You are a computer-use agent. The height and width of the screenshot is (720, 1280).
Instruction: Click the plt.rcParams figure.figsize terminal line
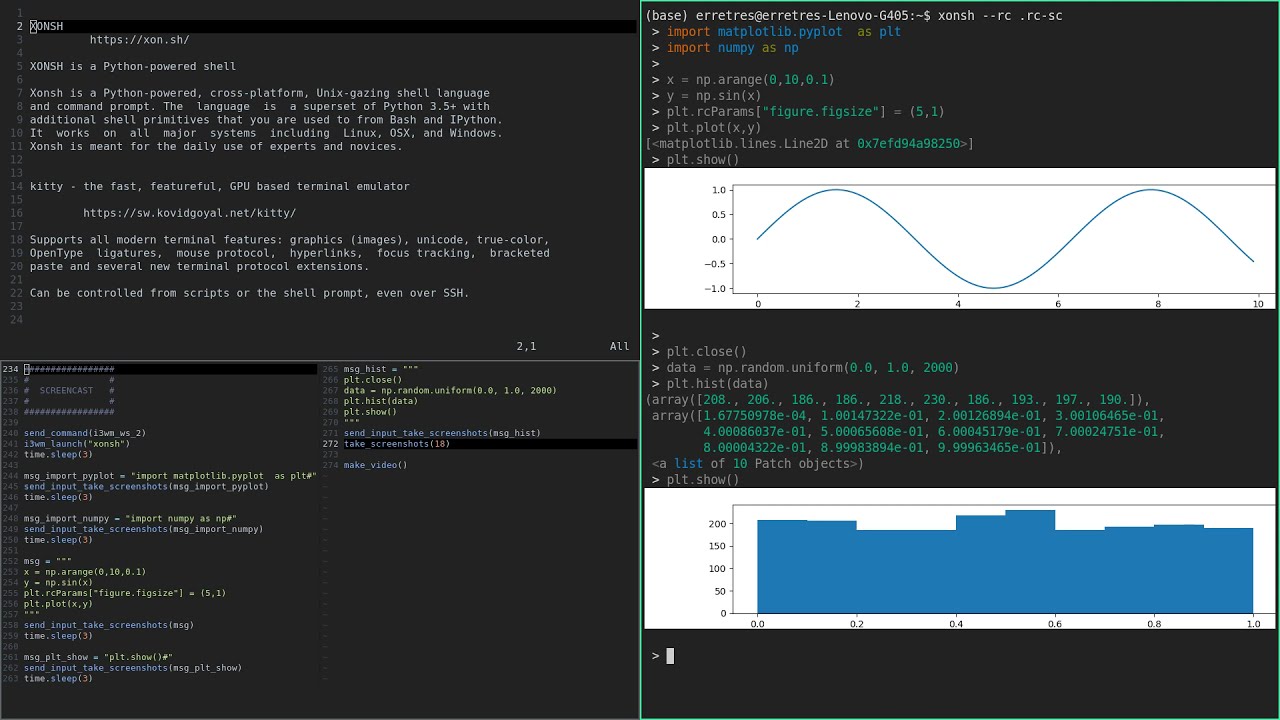click(x=806, y=112)
